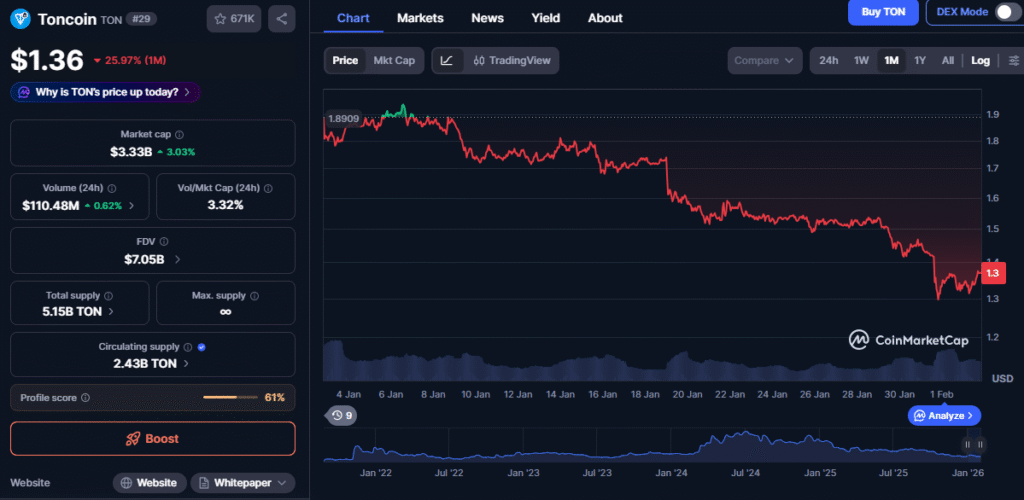The width and height of the screenshot is (1024, 500).
Task: Enable Log scale on the chart
Action: [x=980, y=60]
